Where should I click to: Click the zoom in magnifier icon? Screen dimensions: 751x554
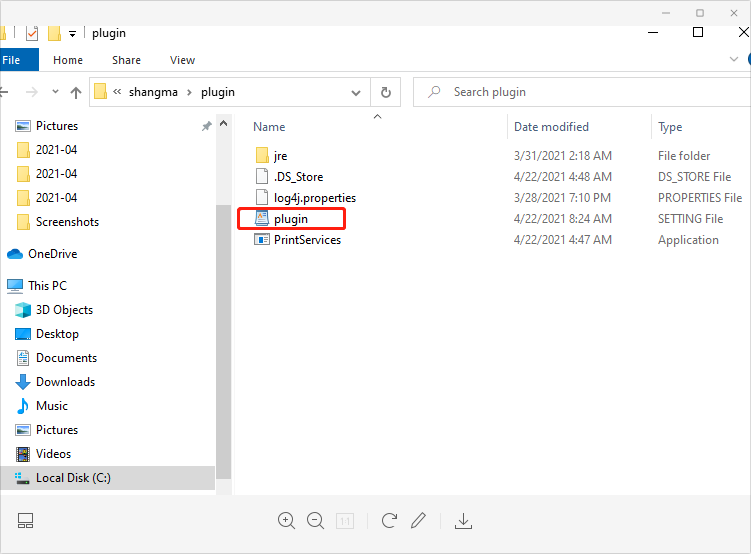(x=286, y=520)
